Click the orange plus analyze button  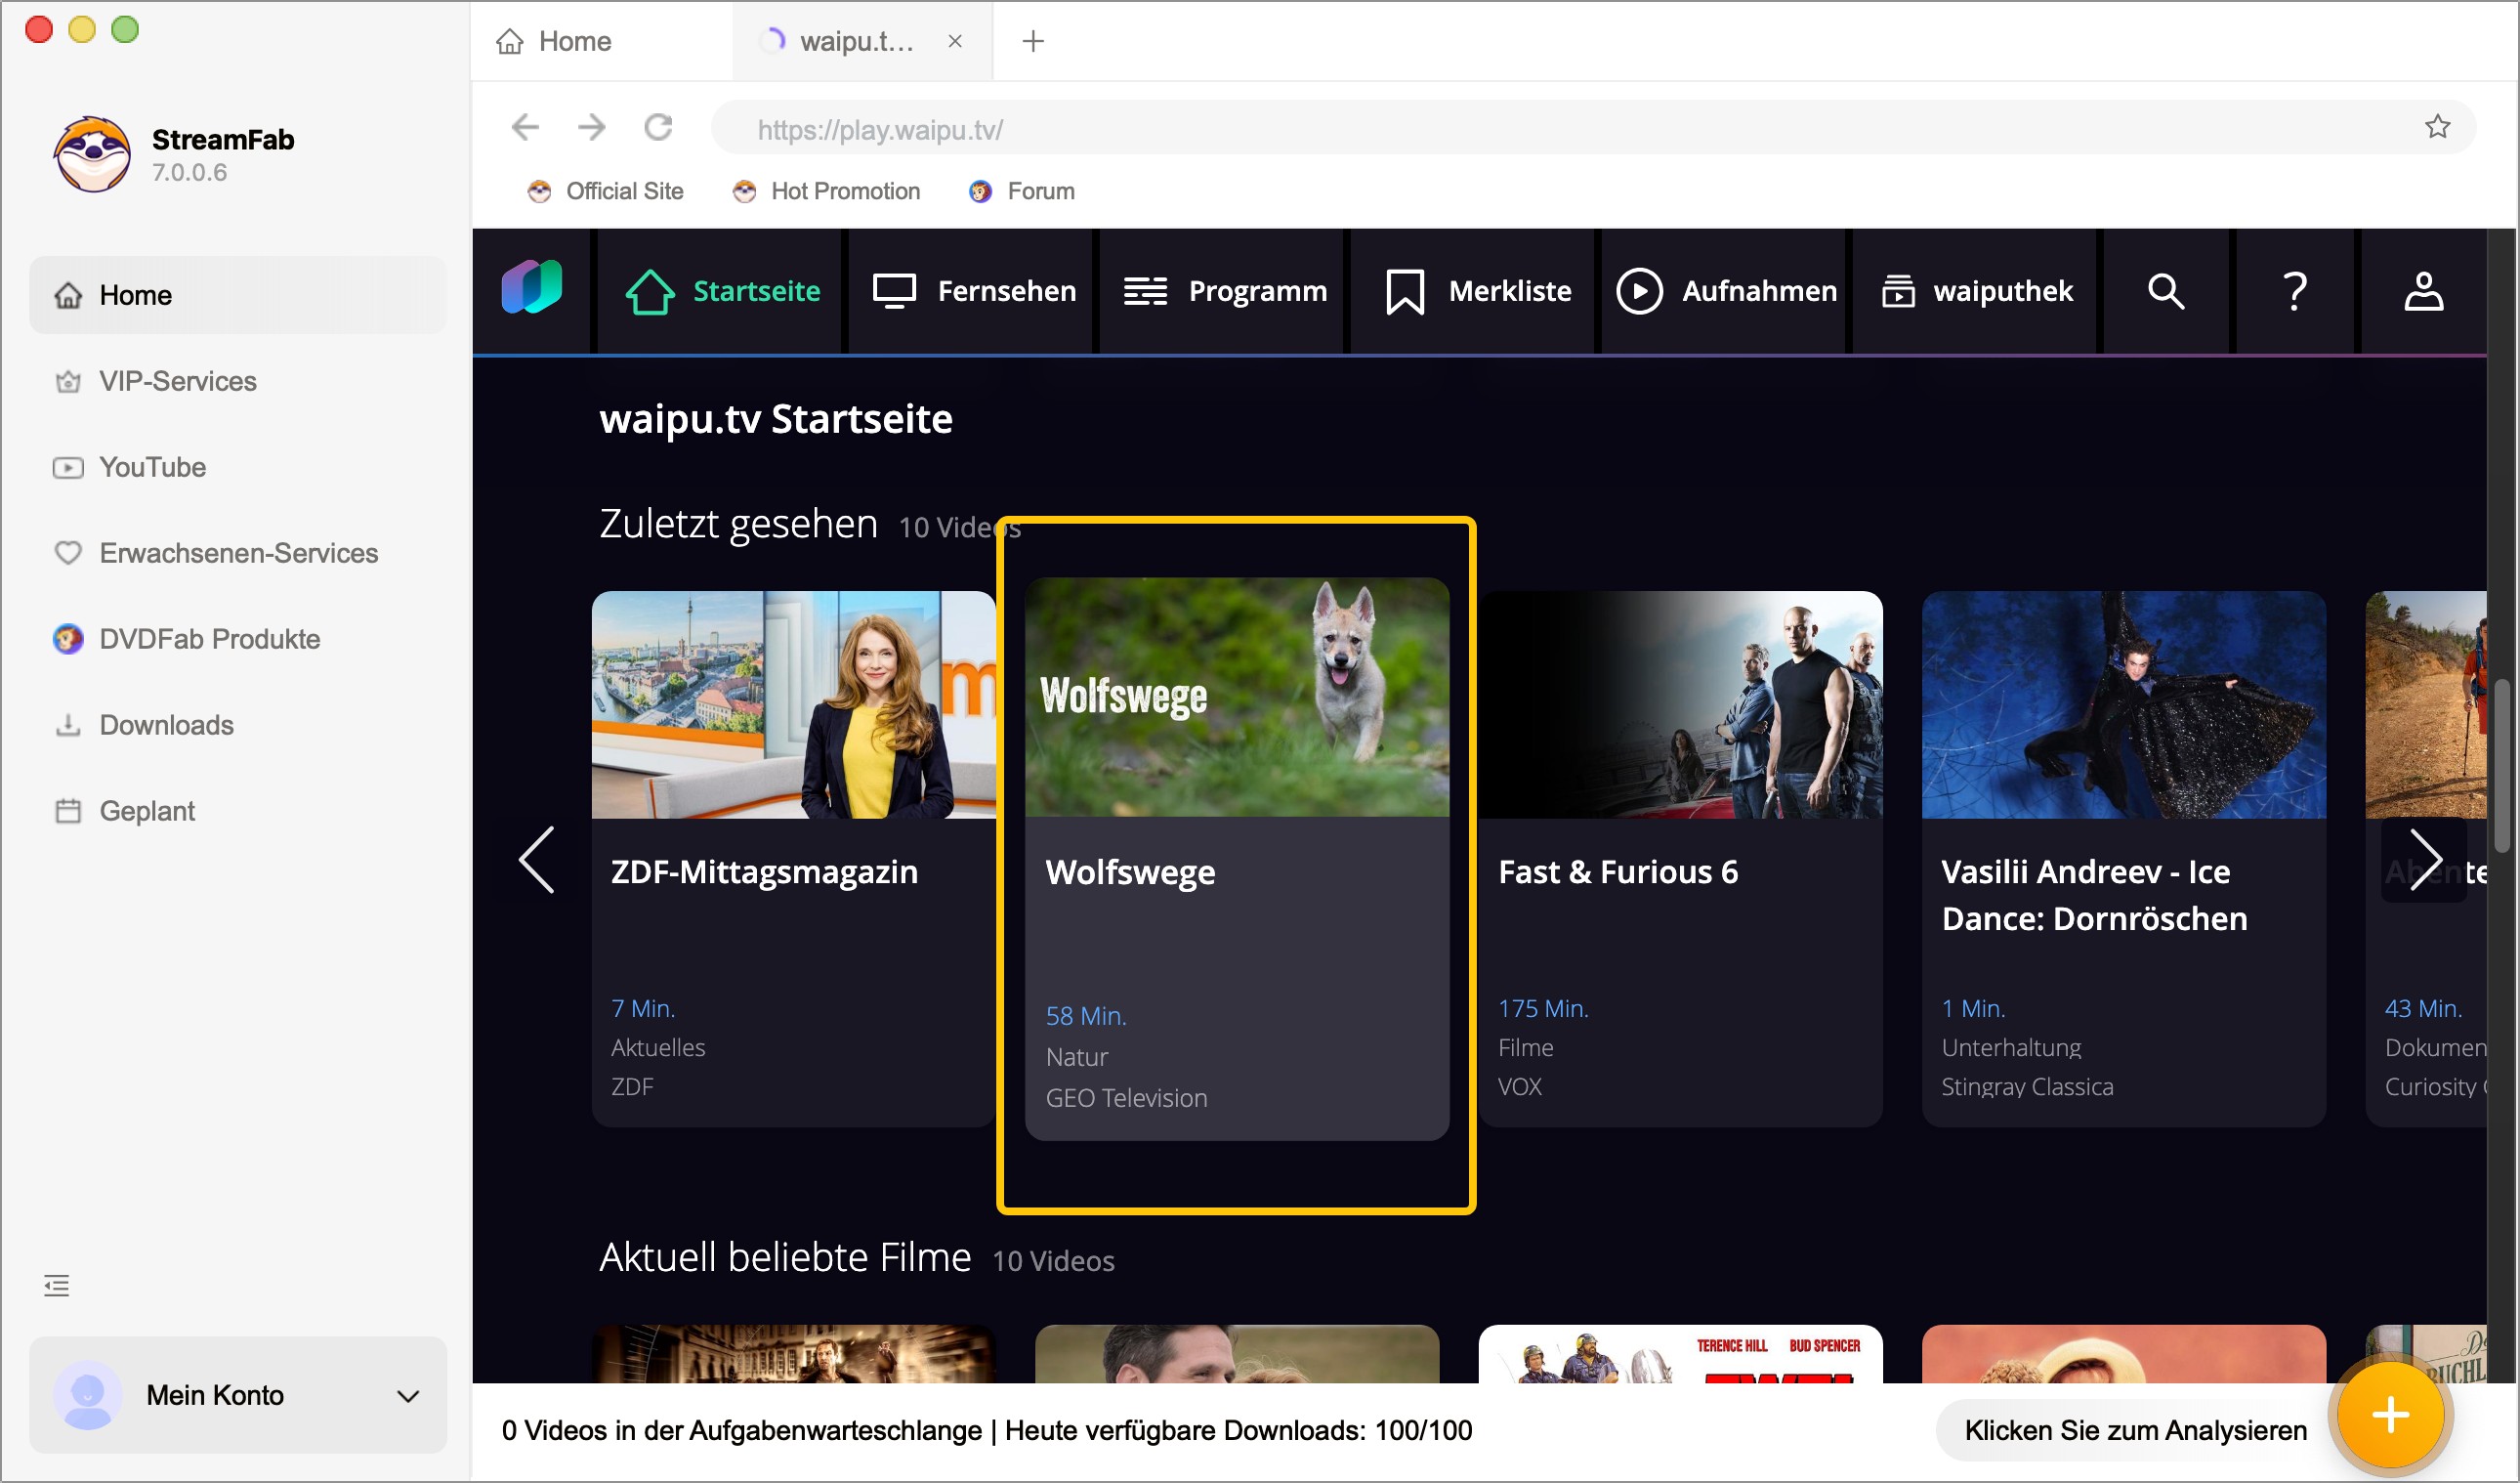click(x=2391, y=1413)
